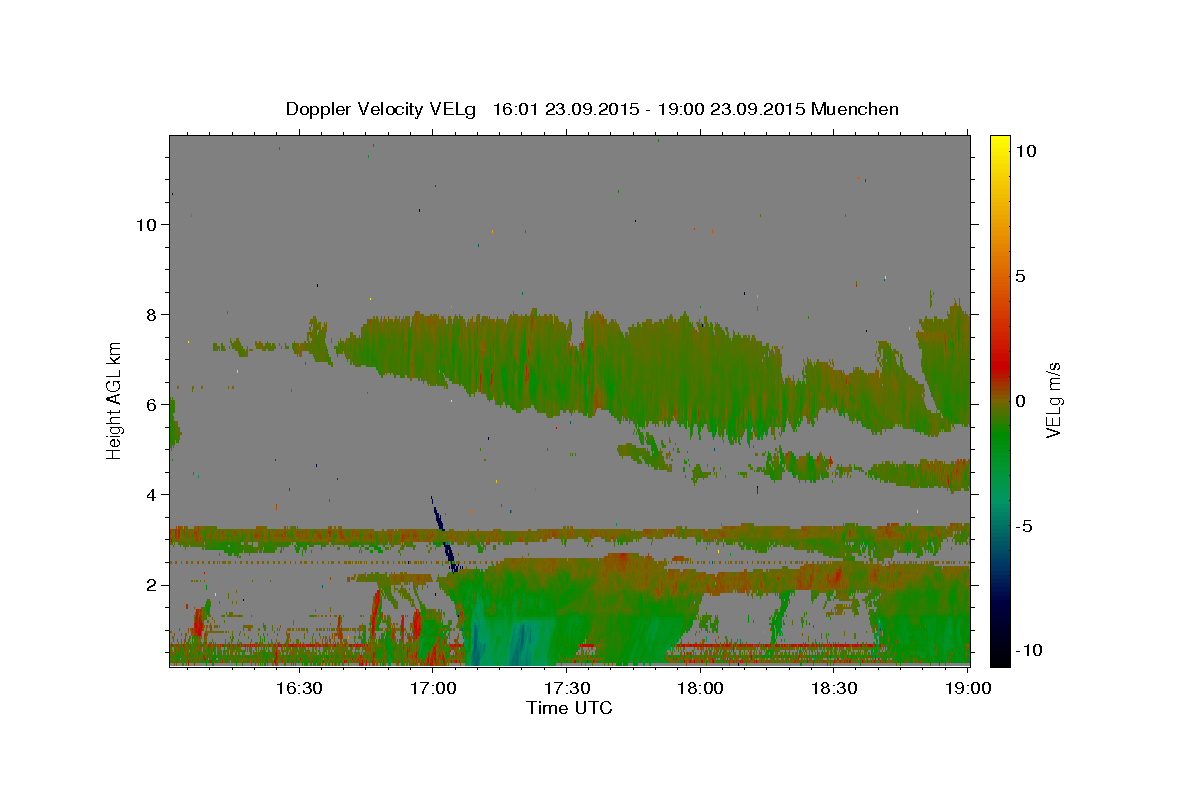Image resolution: width=1200 pixels, height=800 pixels.
Task: Click the end date '19:00 23.09.2015' in title
Action: click(x=732, y=109)
